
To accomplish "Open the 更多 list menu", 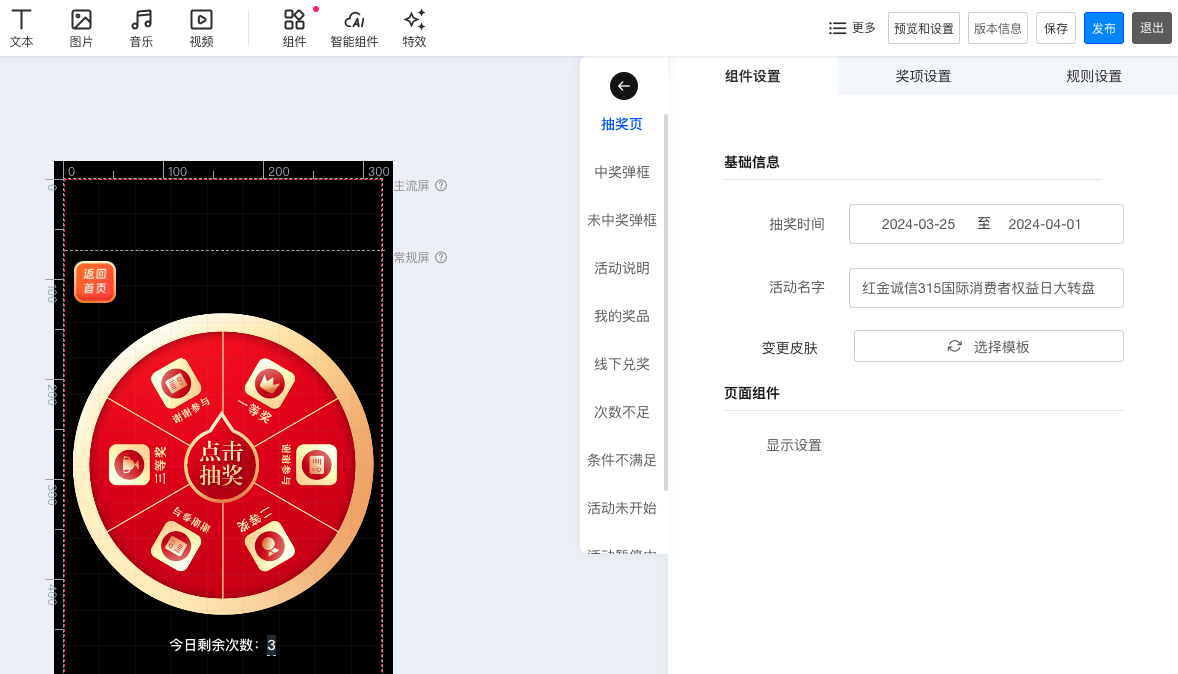I will pos(852,29).
